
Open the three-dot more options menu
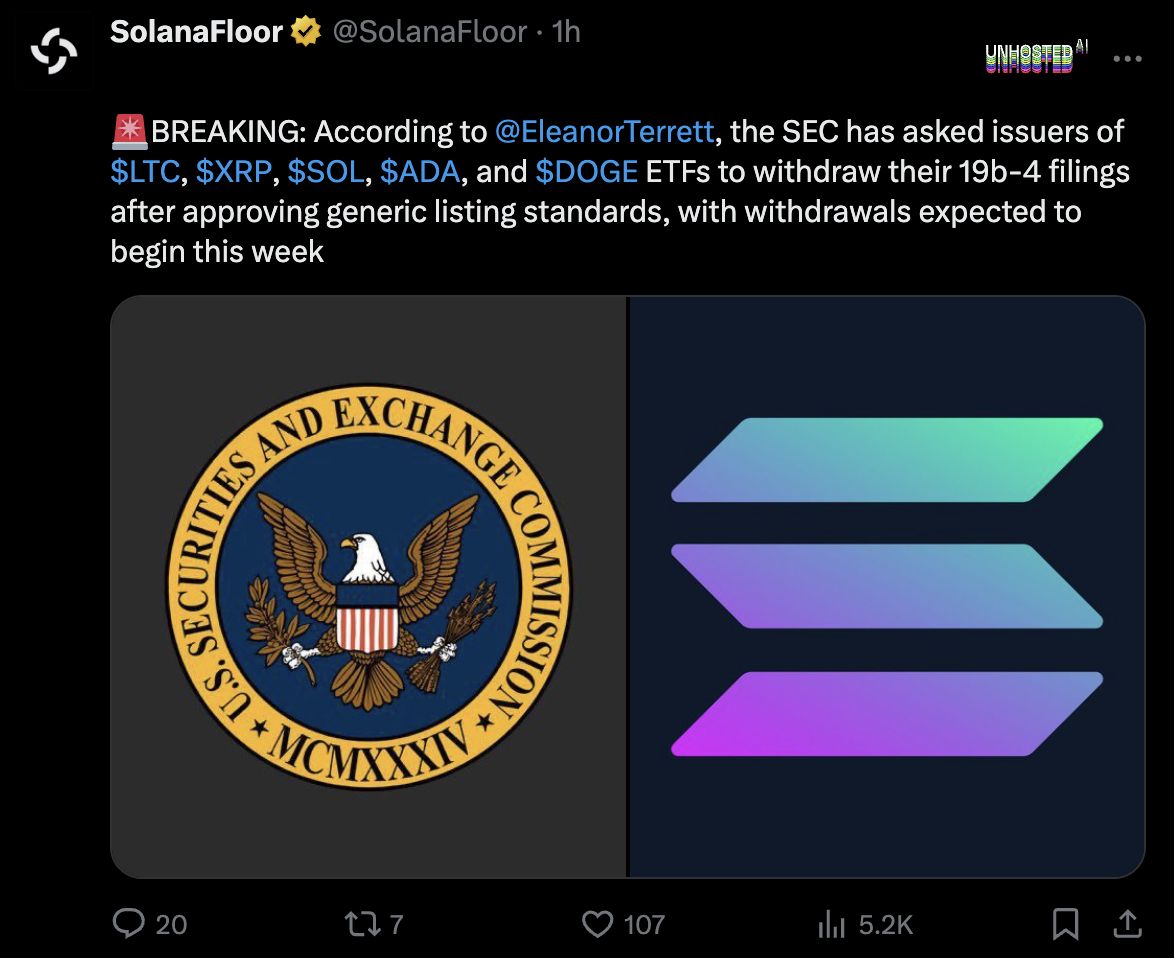click(x=1128, y=58)
